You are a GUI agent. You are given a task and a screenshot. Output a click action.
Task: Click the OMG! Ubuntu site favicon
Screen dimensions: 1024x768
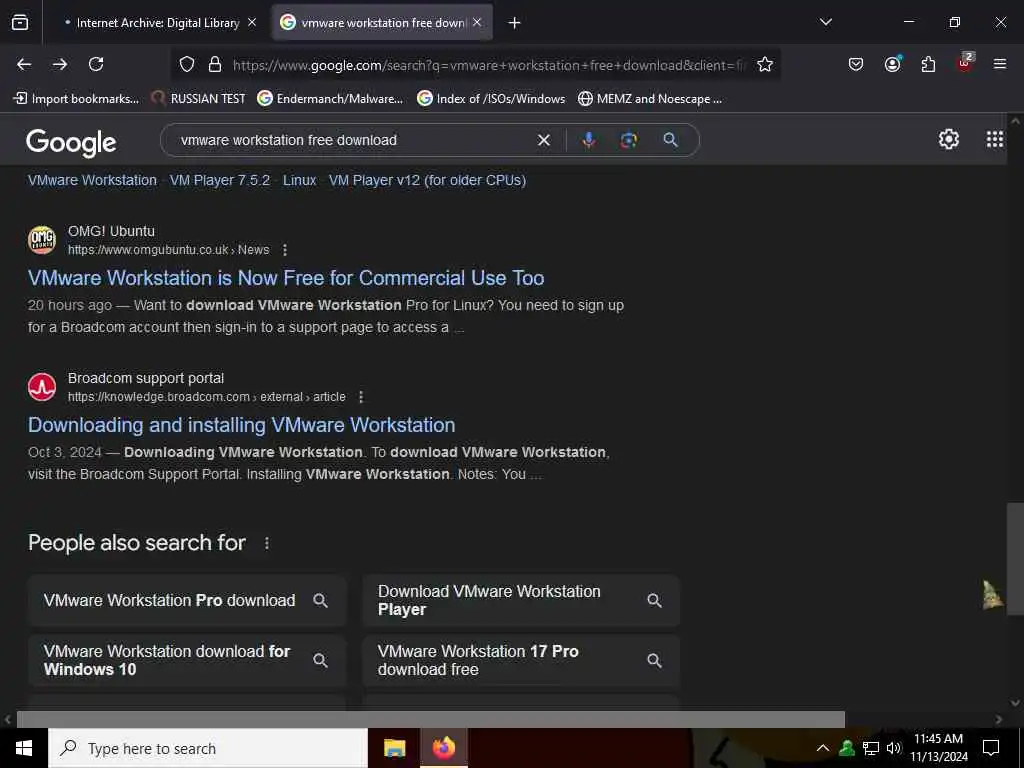click(42, 240)
